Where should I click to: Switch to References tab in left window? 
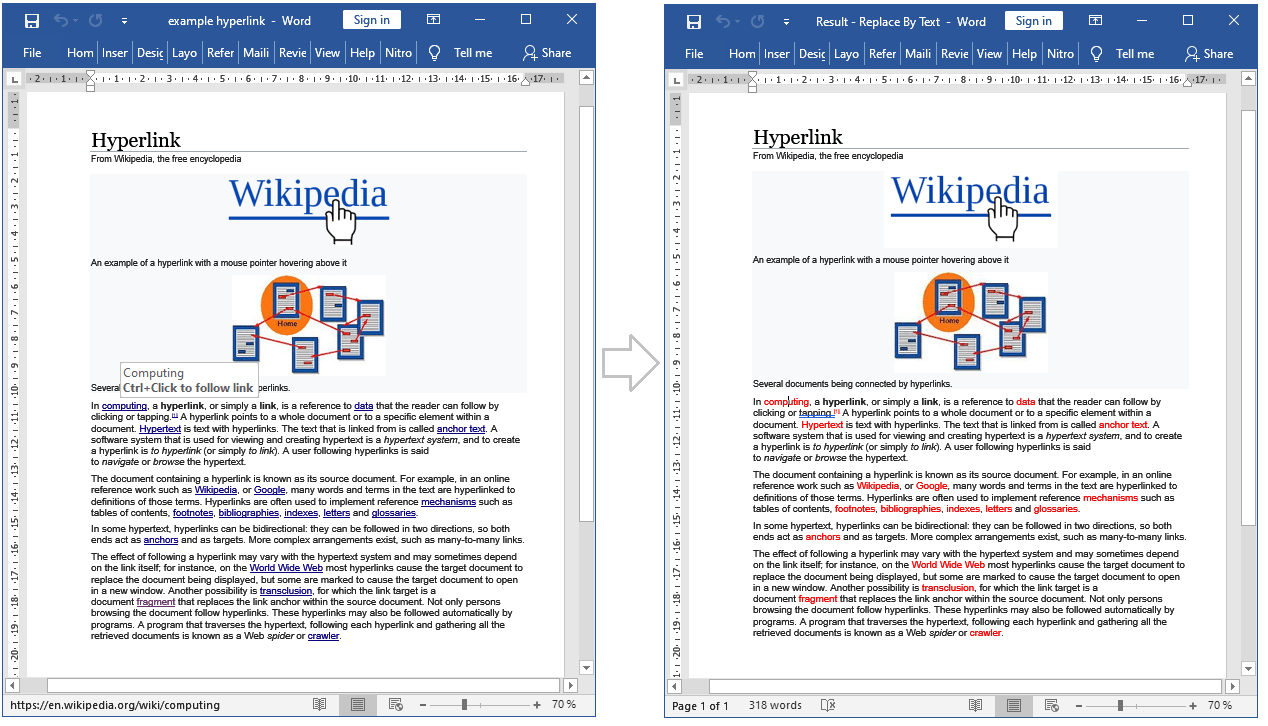221,53
